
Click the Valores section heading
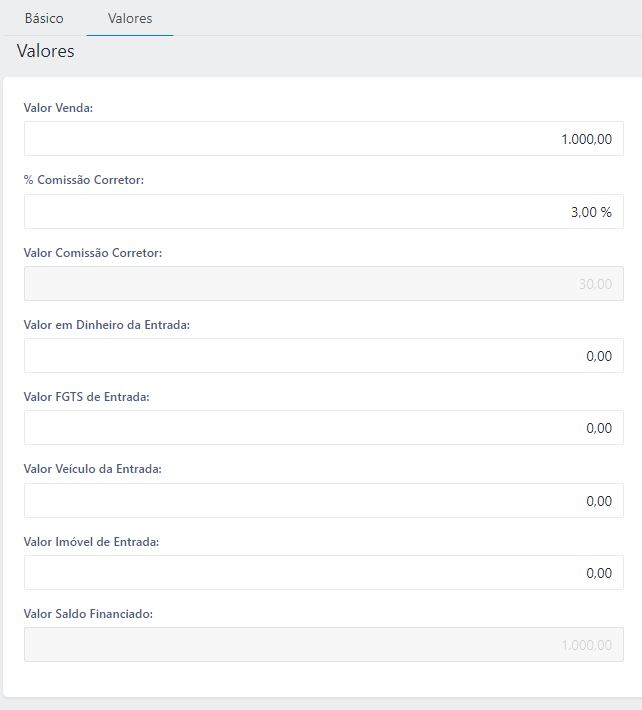coord(46,51)
